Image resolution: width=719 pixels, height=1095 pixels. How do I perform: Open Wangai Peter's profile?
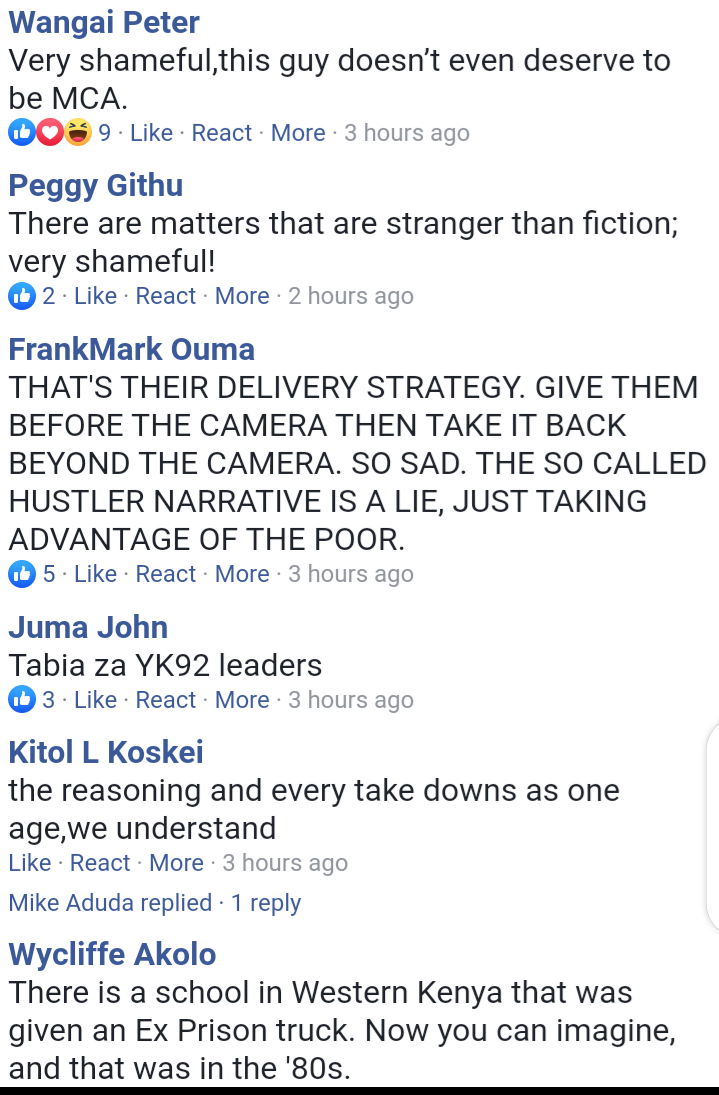tap(104, 22)
